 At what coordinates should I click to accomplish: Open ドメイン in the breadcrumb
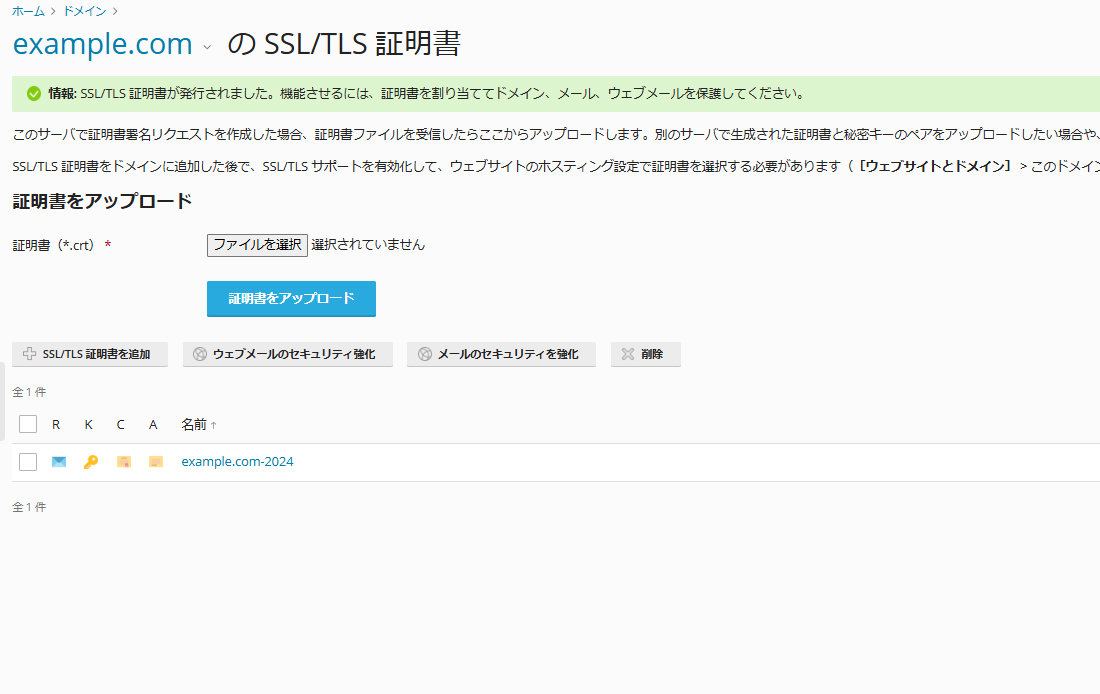[x=86, y=10]
